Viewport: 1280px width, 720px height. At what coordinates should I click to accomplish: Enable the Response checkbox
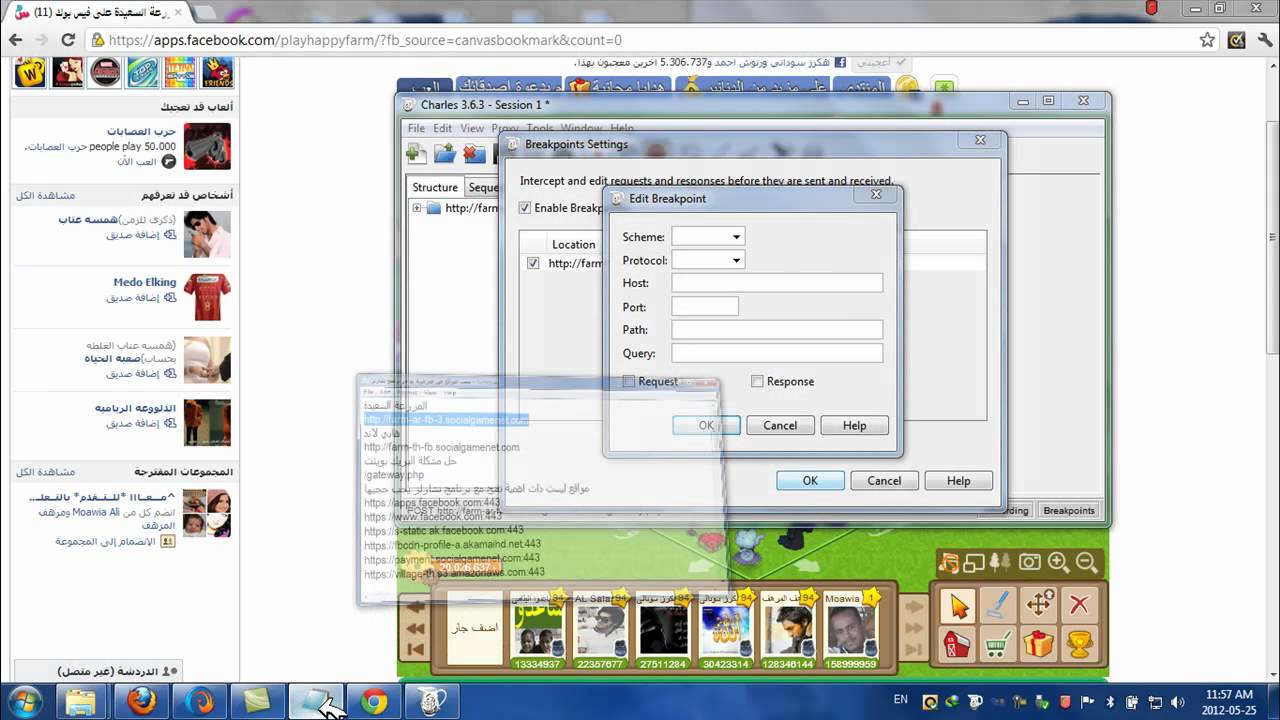(757, 381)
